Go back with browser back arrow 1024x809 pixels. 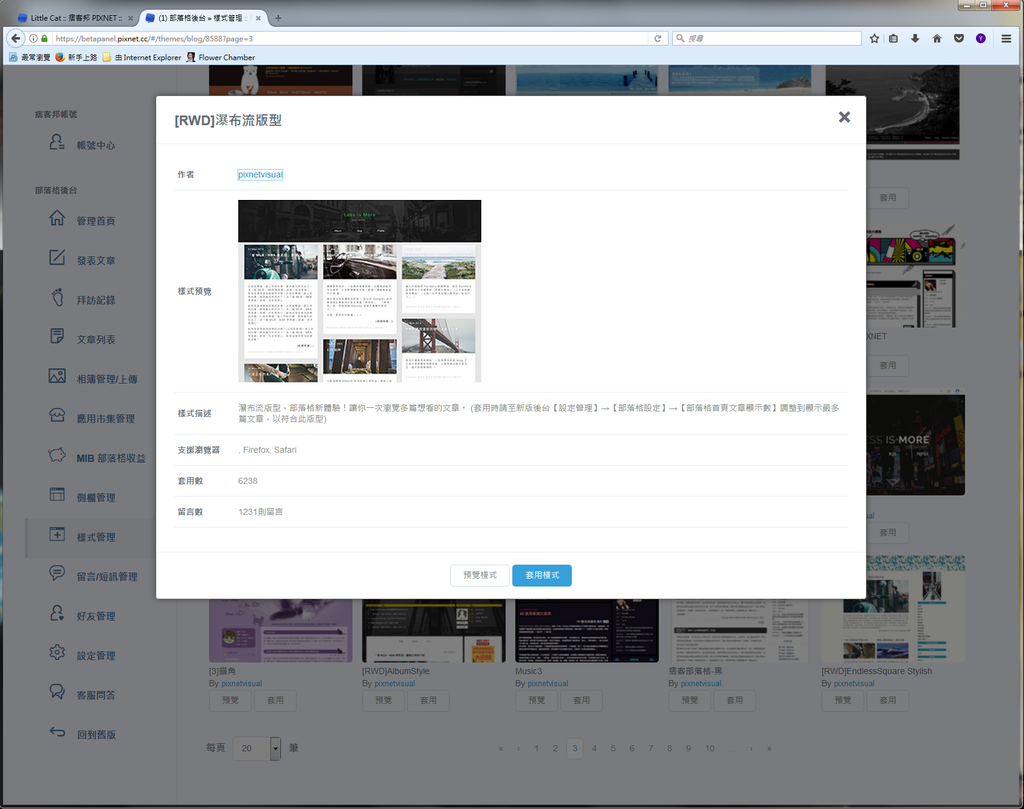click(x=16, y=39)
